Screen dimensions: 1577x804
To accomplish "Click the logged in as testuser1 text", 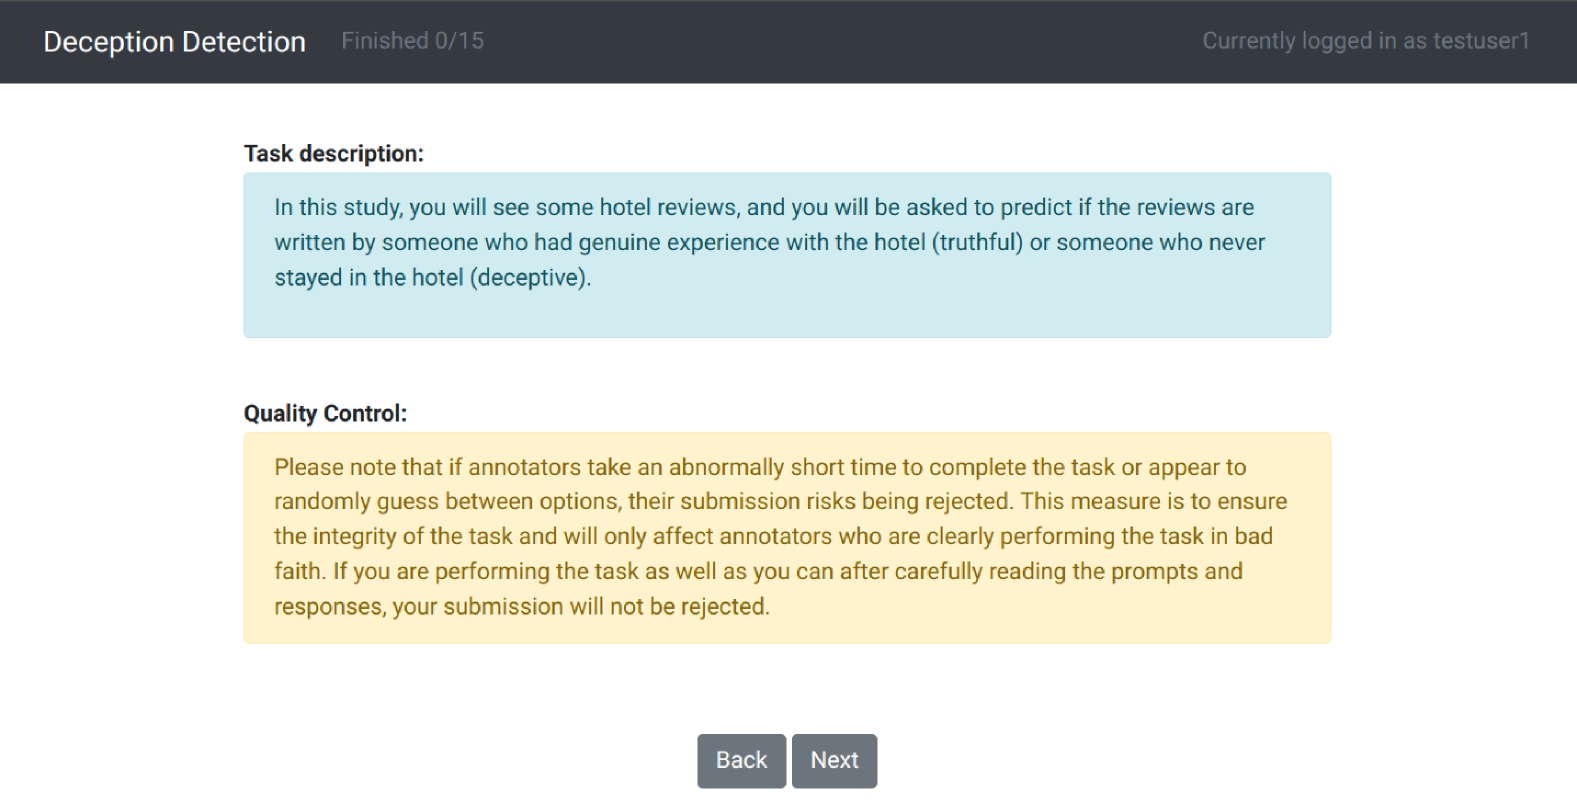I will (x=1365, y=41).
